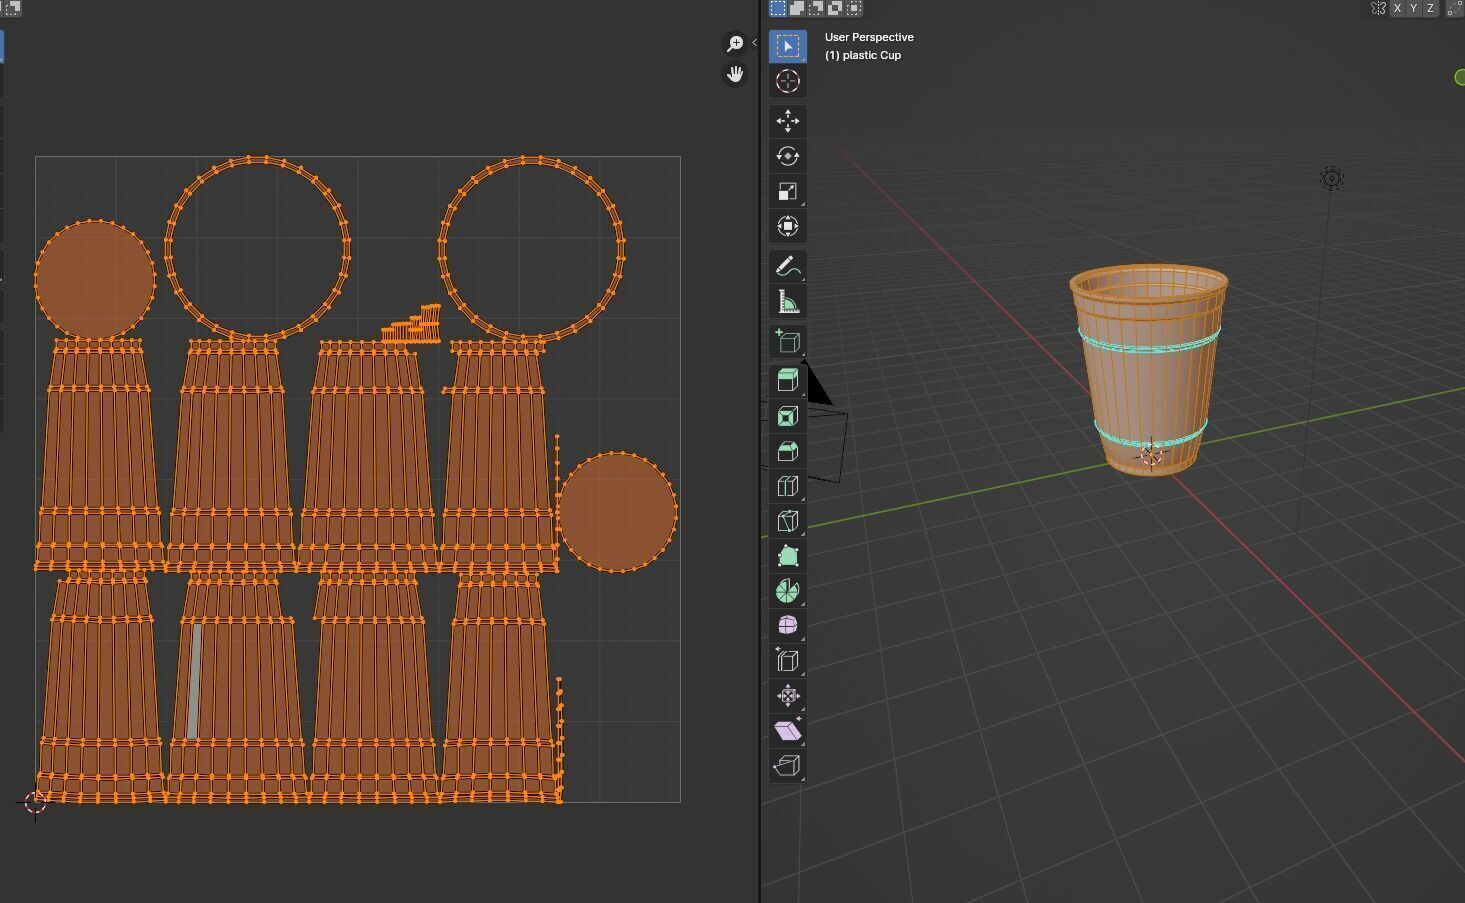The width and height of the screenshot is (1465, 903).
Task: Select the Shrink/Fatten tool
Action: (788, 695)
